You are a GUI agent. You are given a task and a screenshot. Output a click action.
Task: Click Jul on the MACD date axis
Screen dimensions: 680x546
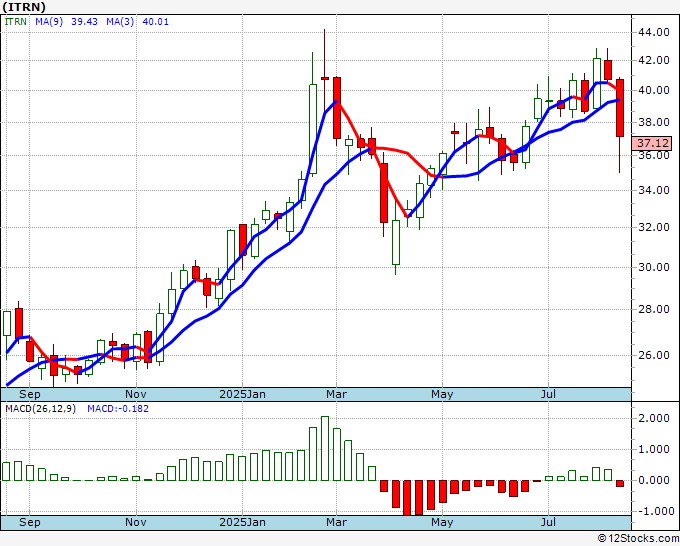coord(549,522)
